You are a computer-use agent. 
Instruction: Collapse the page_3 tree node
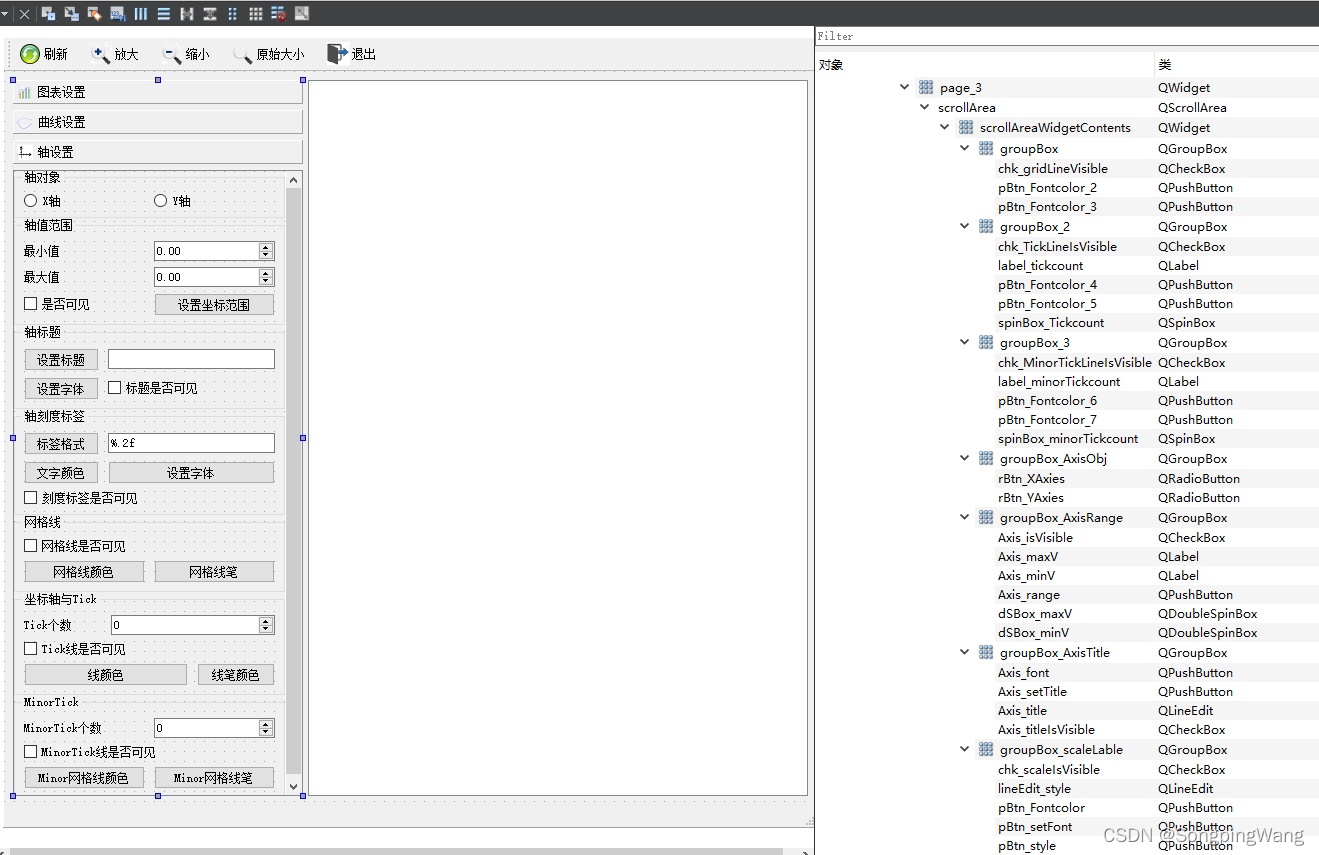pyautogui.click(x=905, y=88)
